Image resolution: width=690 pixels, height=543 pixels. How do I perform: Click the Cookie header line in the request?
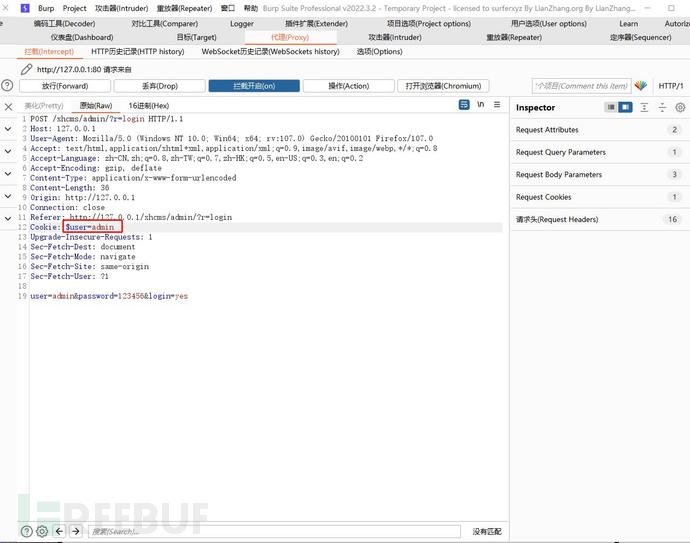pyautogui.click(x=72, y=227)
